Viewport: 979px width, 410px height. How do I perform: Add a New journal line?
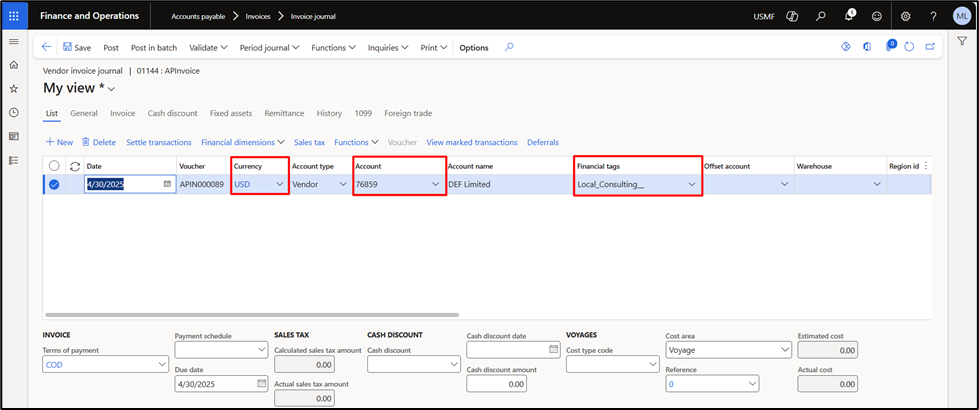coord(59,142)
